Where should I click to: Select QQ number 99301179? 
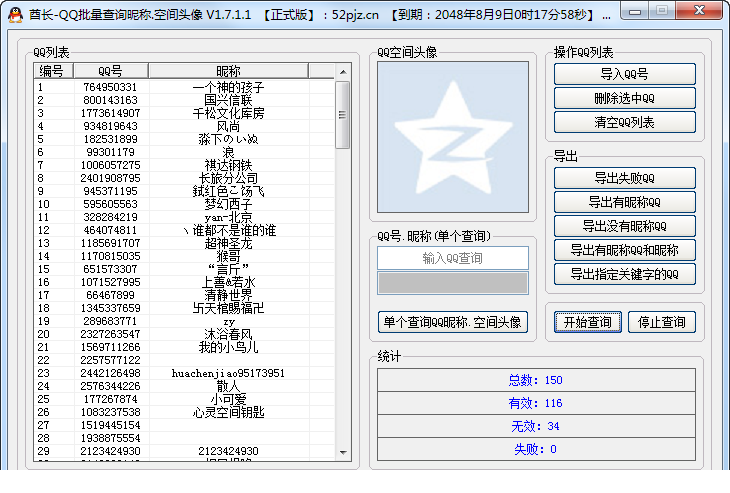point(110,152)
